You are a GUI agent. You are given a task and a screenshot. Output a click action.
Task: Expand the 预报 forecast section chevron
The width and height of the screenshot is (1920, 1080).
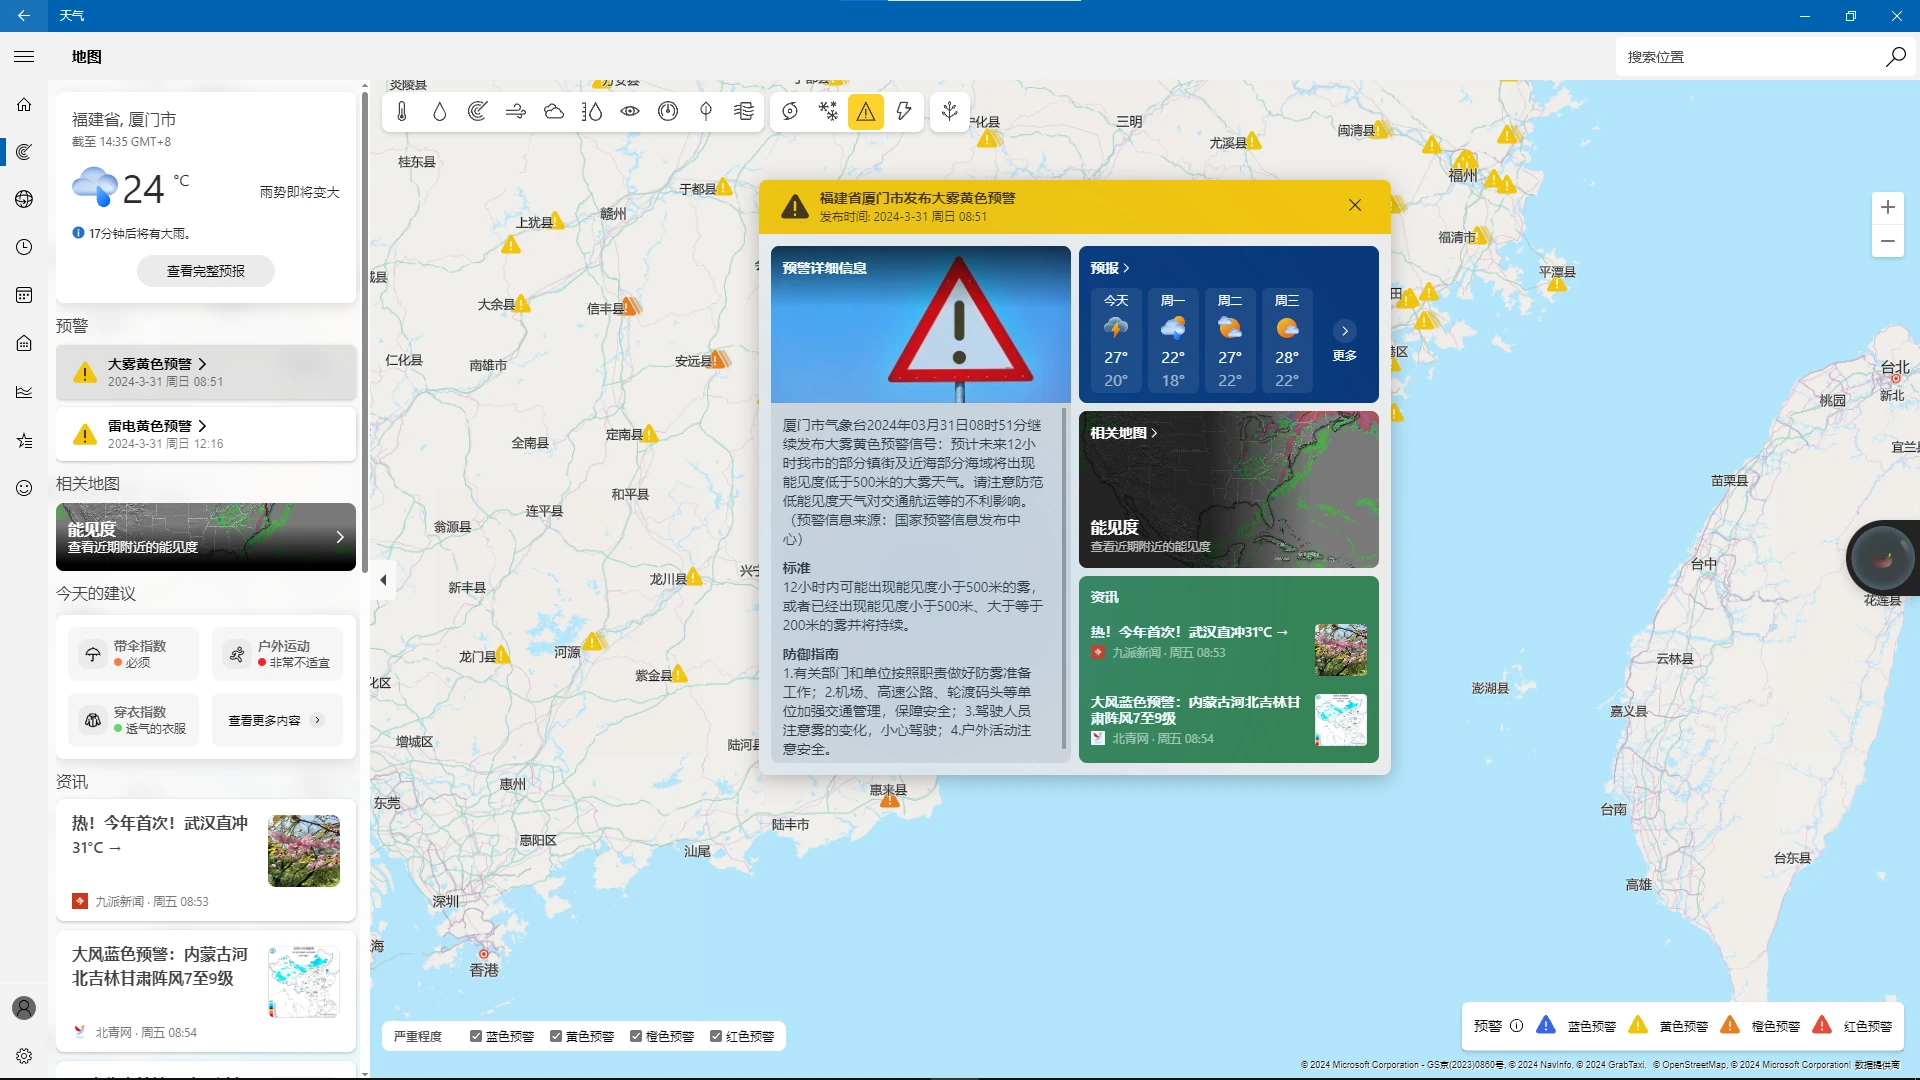click(1126, 268)
